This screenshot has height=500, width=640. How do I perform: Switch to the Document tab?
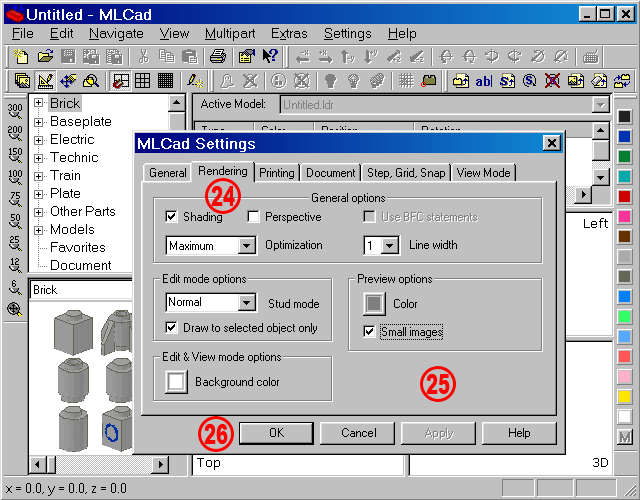[331, 173]
